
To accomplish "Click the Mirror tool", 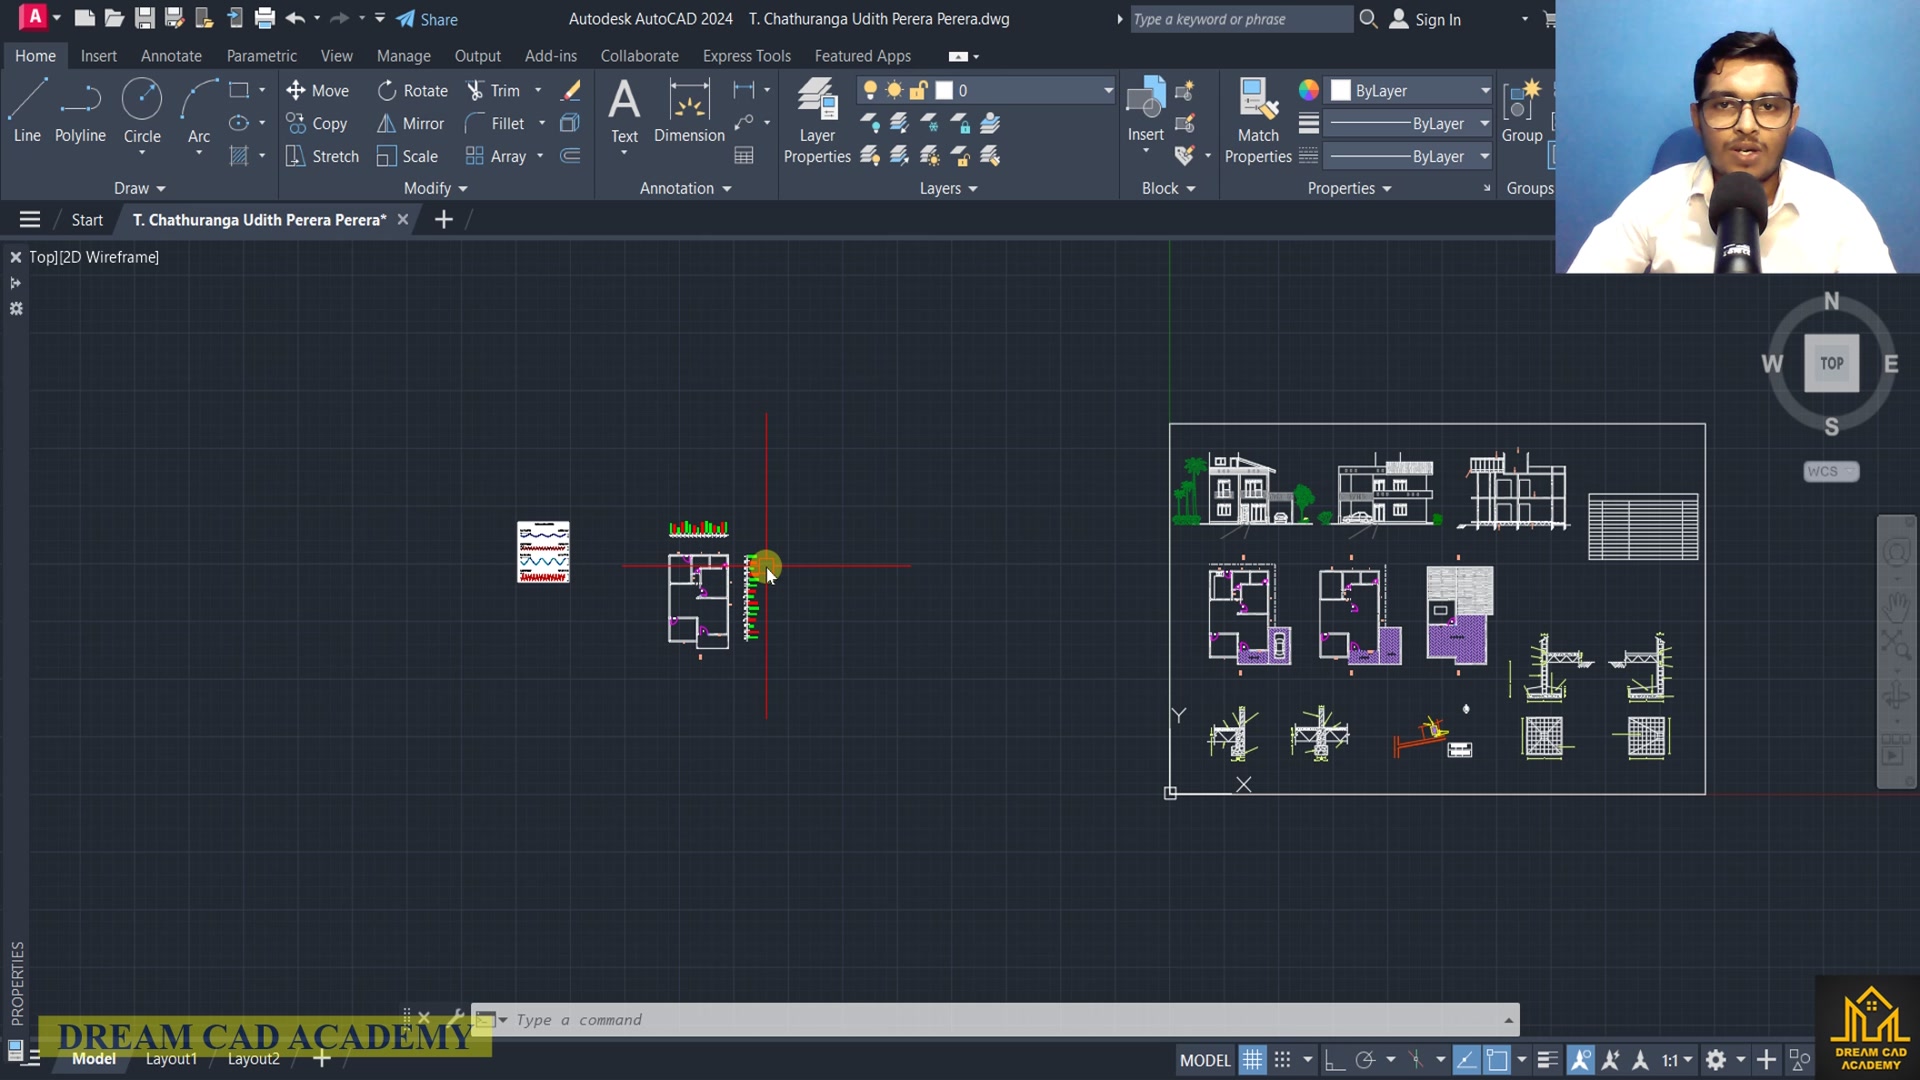I will point(411,124).
